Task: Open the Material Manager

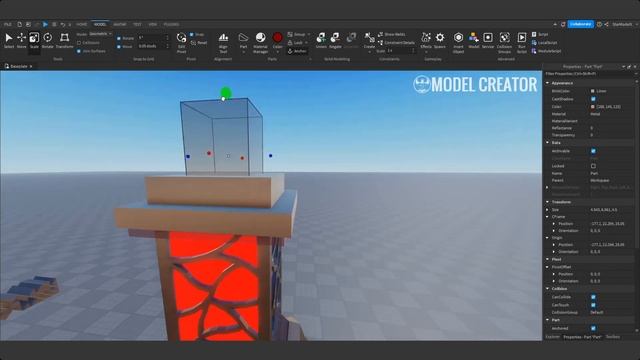Action: (x=260, y=42)
